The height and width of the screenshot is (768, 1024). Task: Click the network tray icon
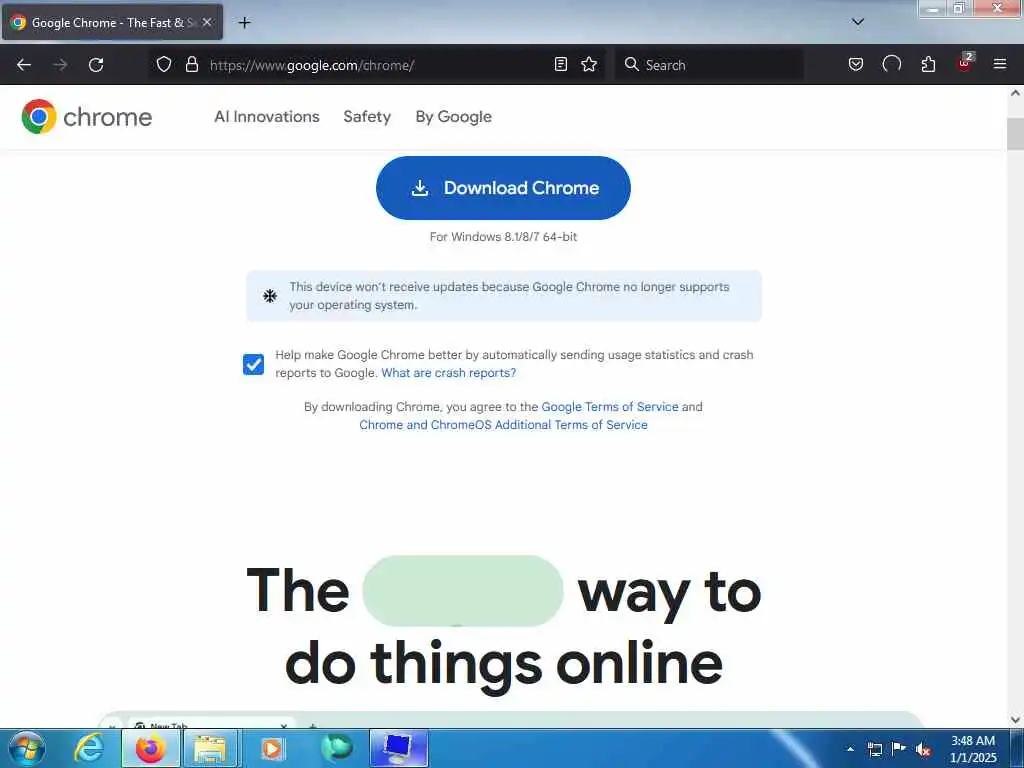coord(874,749)
